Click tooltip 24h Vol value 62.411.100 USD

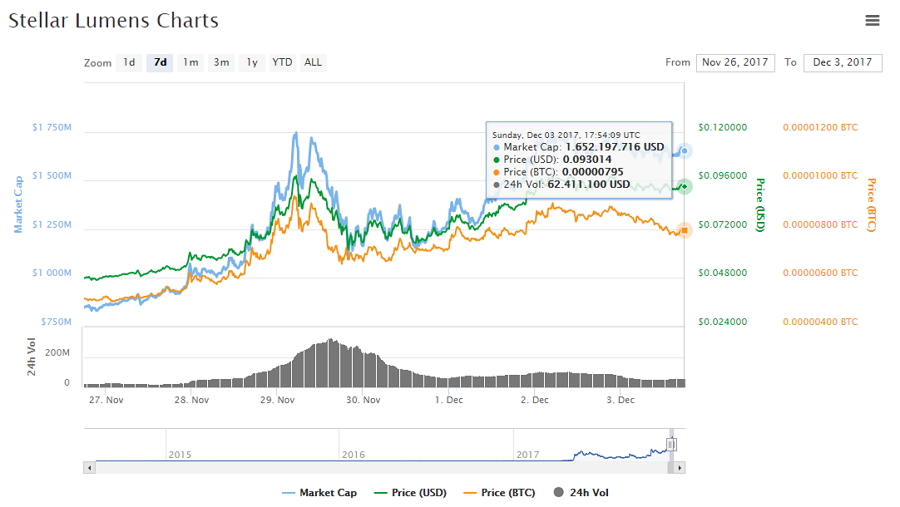589,184
